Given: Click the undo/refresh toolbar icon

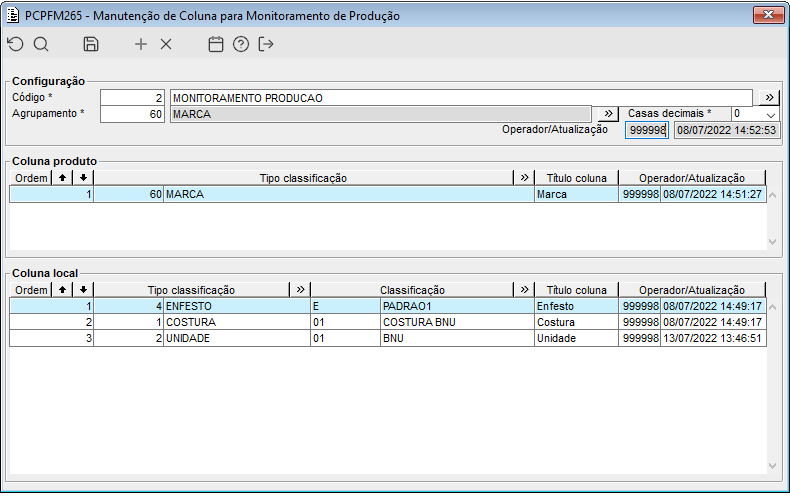Looking at the screenshot, I should pos(16,44).
